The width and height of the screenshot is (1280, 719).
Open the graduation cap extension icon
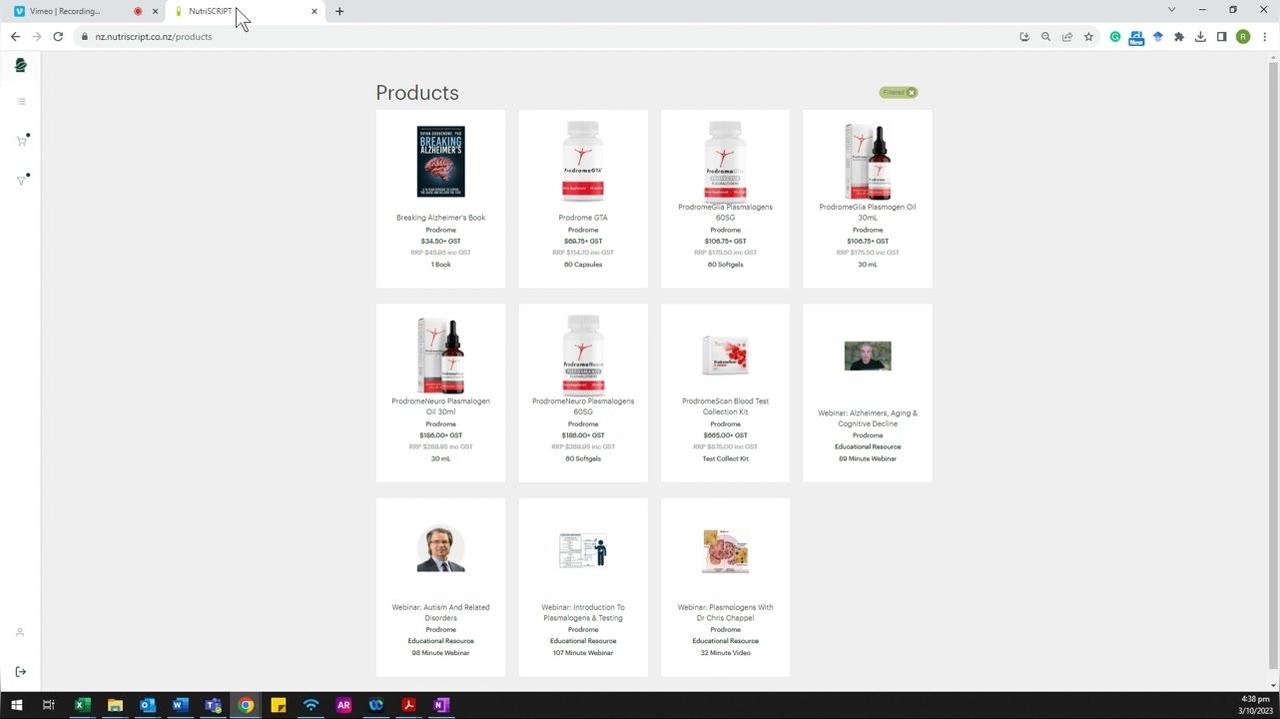point(1158,37)
